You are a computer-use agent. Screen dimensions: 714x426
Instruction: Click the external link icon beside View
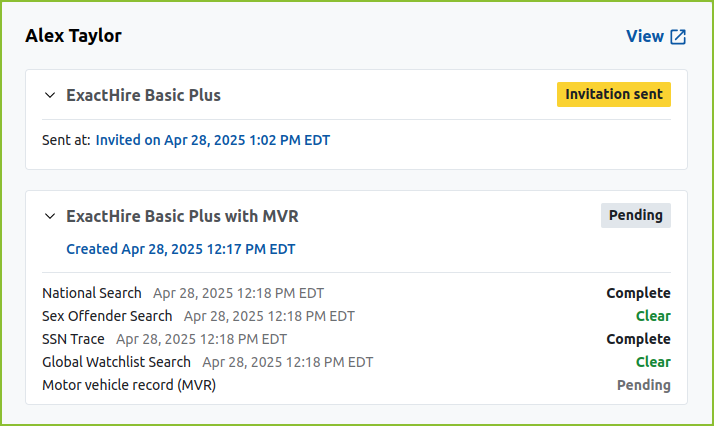coord(678,37)
